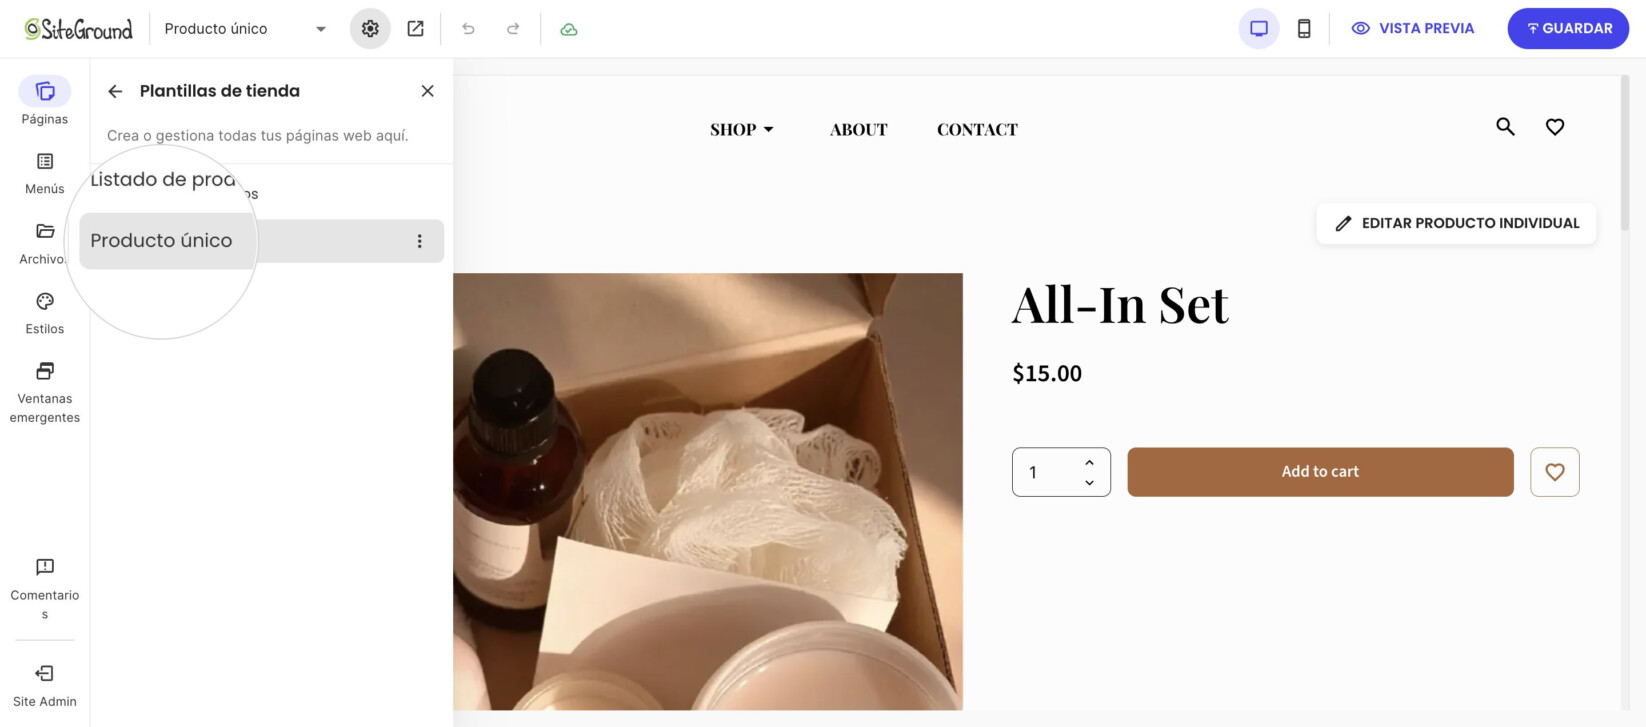Open page in new tab icon

click(x=415, y=29)
